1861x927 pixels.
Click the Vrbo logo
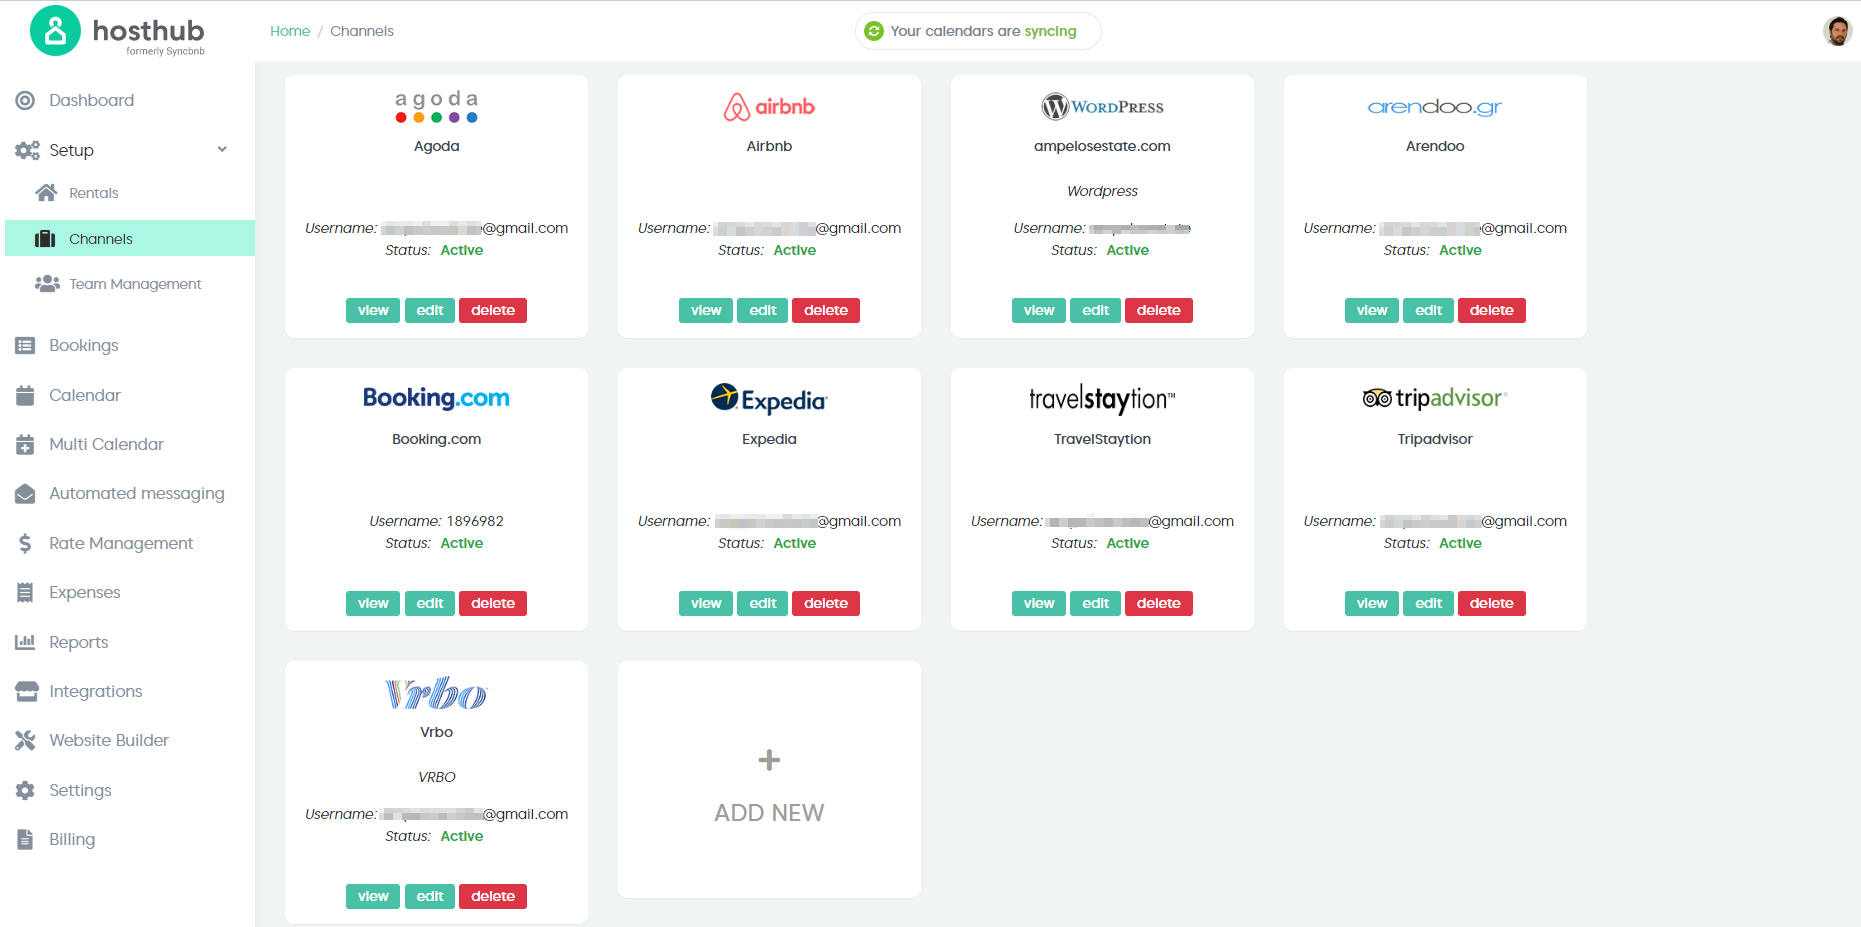pyautogui.click(x=436, y=693)
